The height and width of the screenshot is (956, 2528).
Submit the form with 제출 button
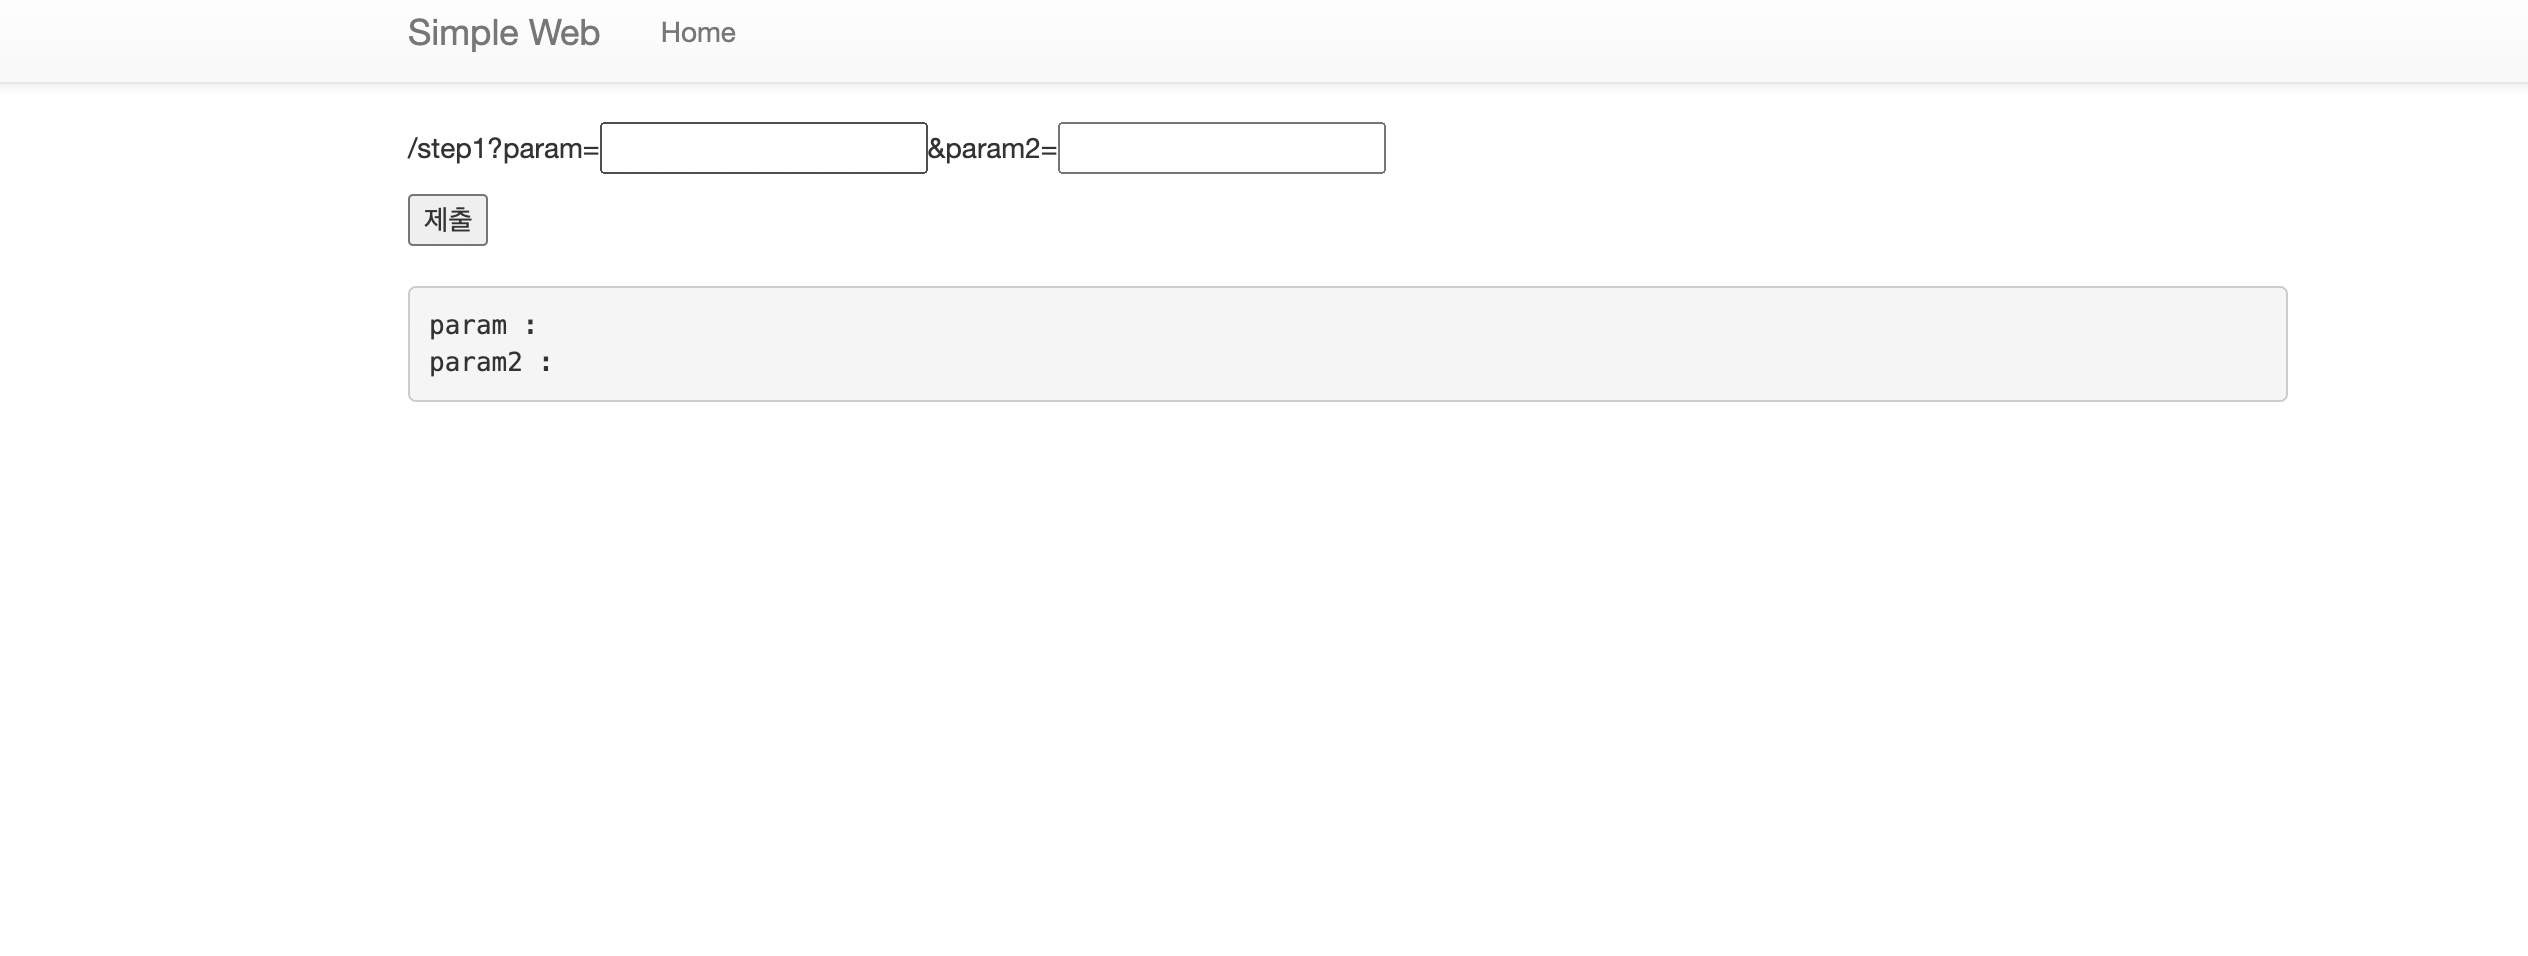[447, 220]
